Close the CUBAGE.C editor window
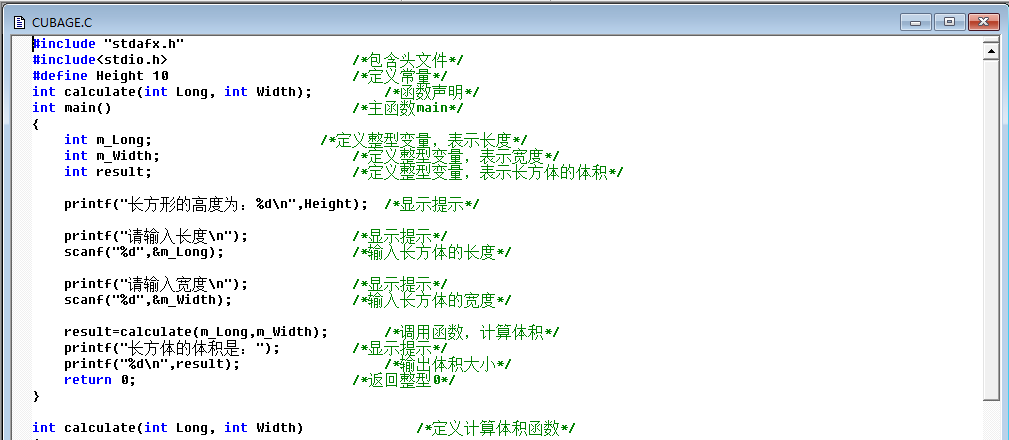1009x440 pixels. 983,22
